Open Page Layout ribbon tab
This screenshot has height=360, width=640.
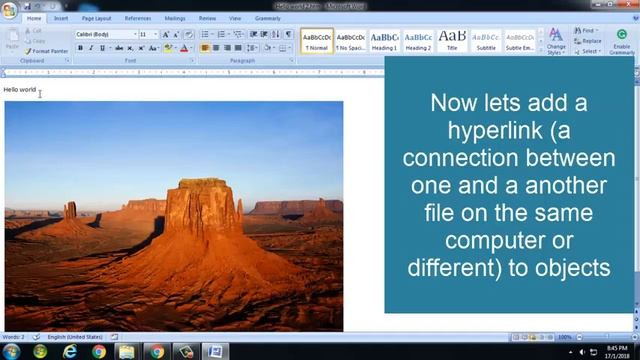pos(96,18)
